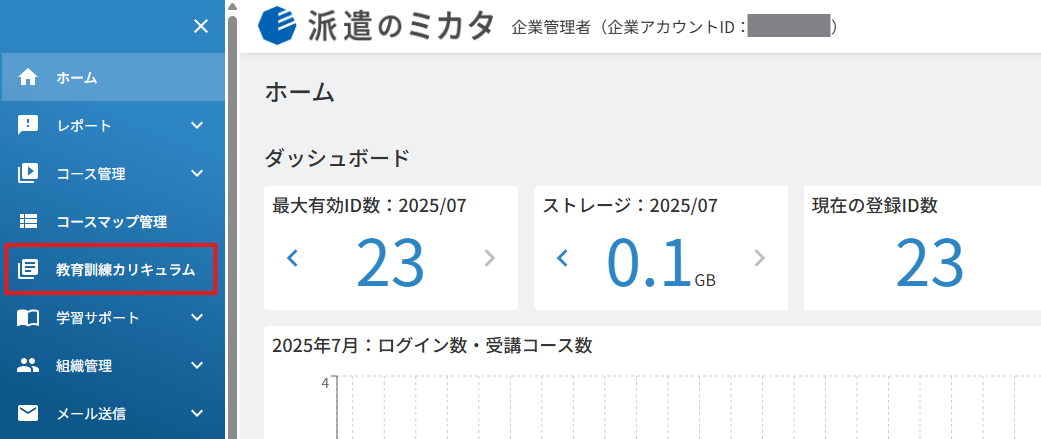Click the storage value 0.1 GB
Viewport: 1041px width, 439px height.
pyautogui.click(x=661, y=262)
